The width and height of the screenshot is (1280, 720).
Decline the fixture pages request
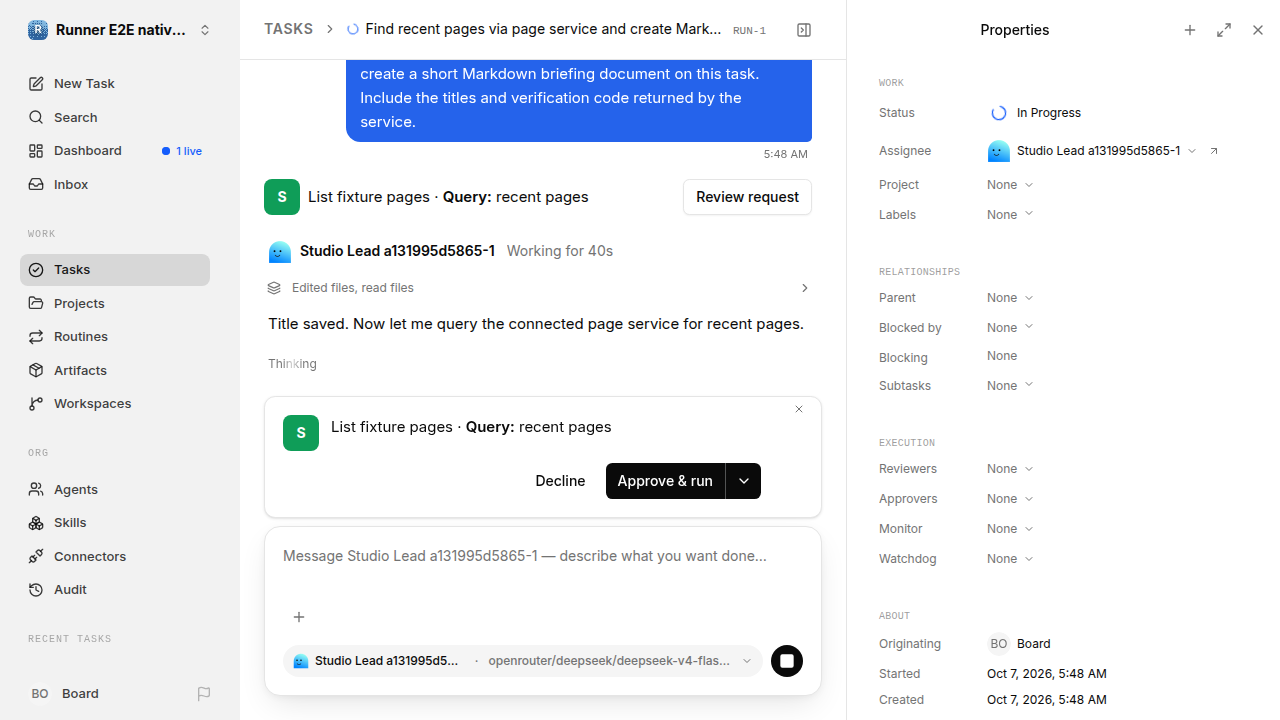click(x=560, y=481)
